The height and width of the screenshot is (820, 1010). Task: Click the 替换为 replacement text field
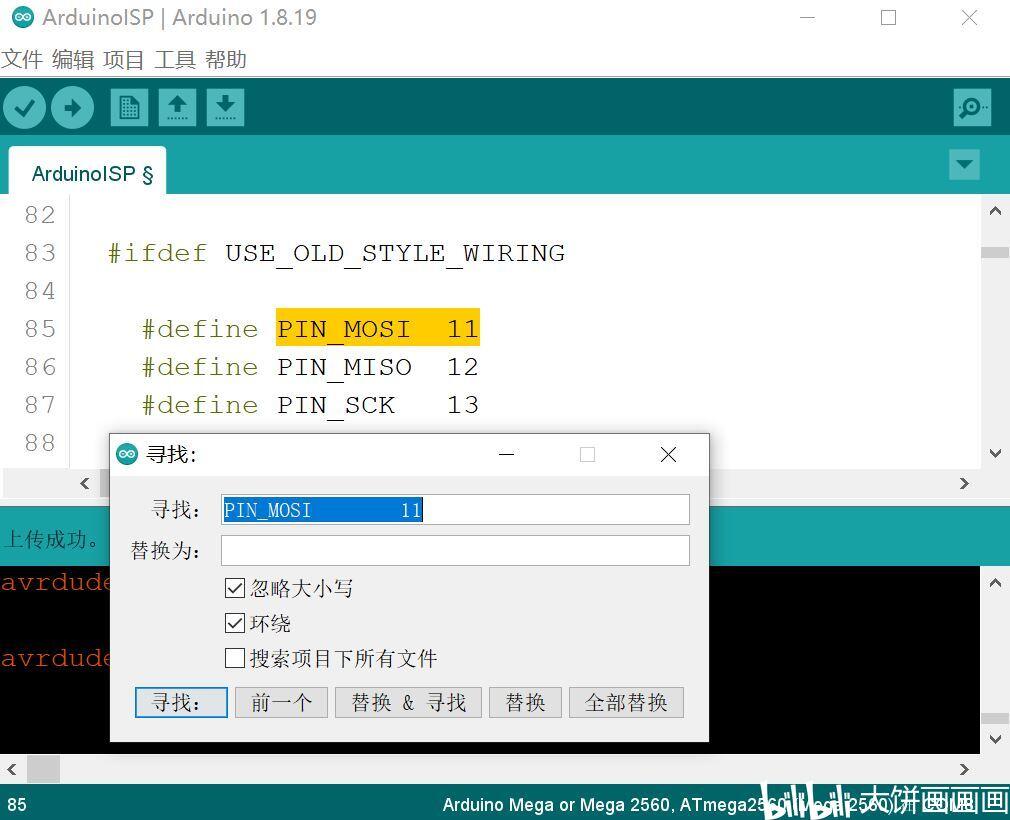point(455,551)
